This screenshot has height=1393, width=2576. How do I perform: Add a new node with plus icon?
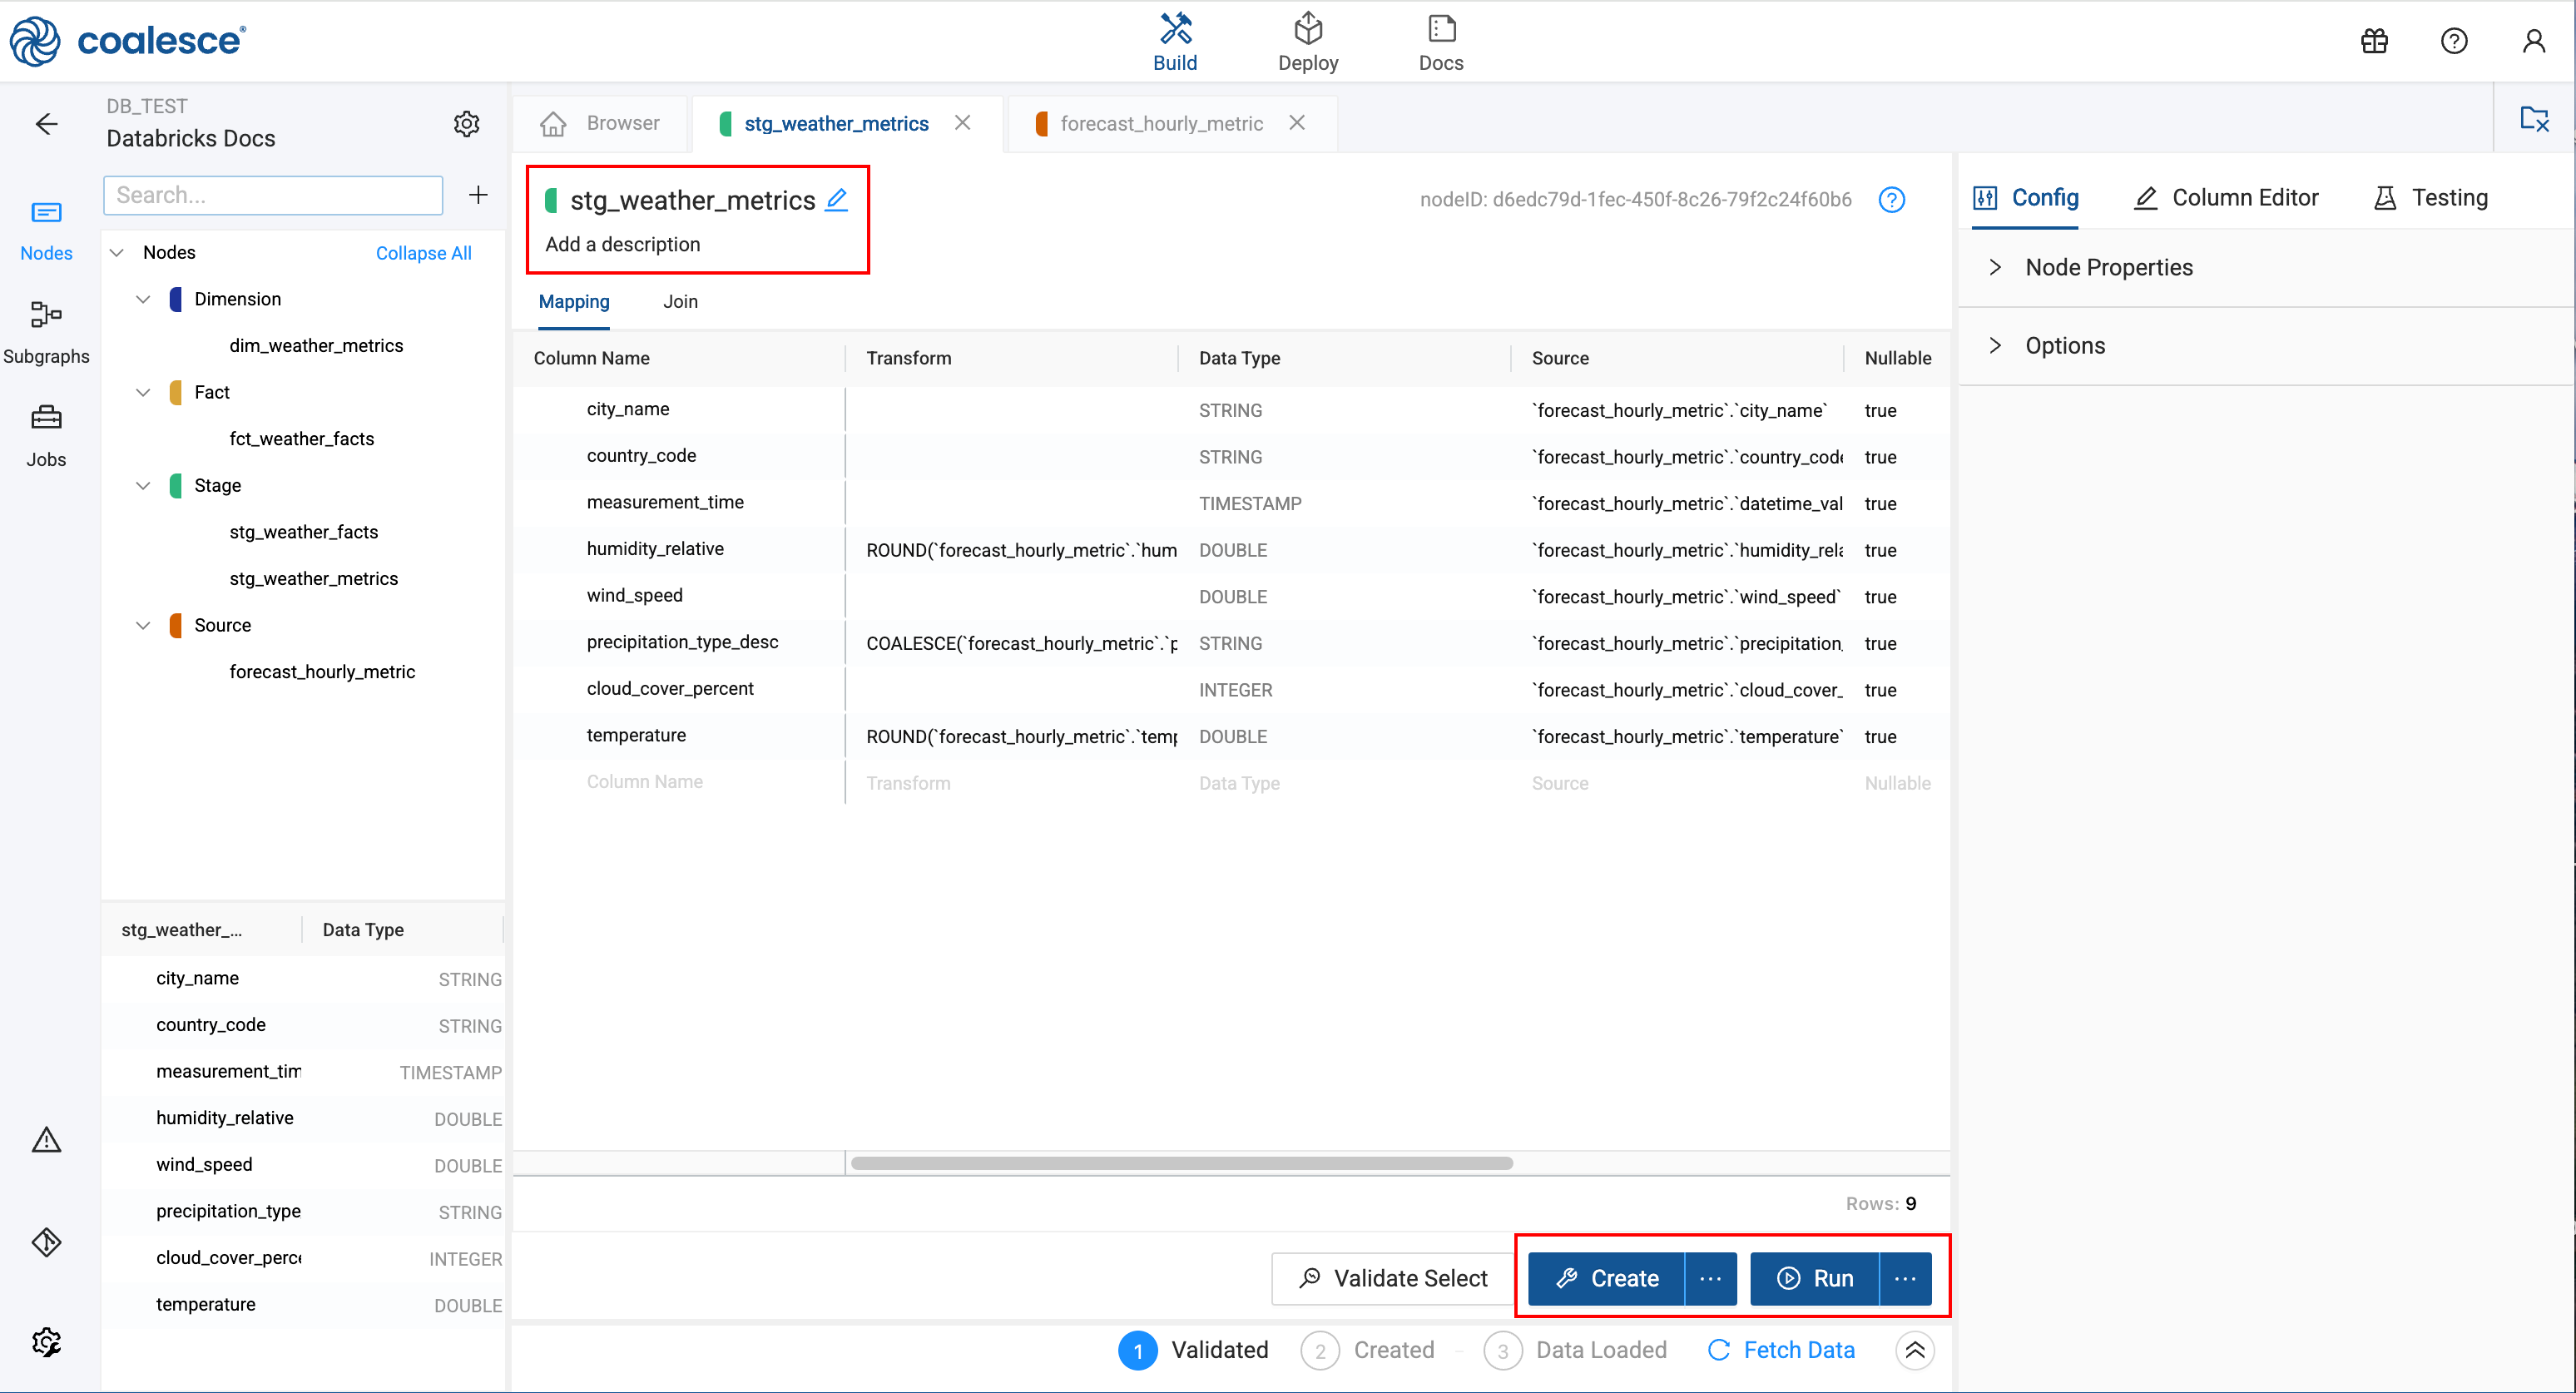pyautogui.click(x=478, y=195)
